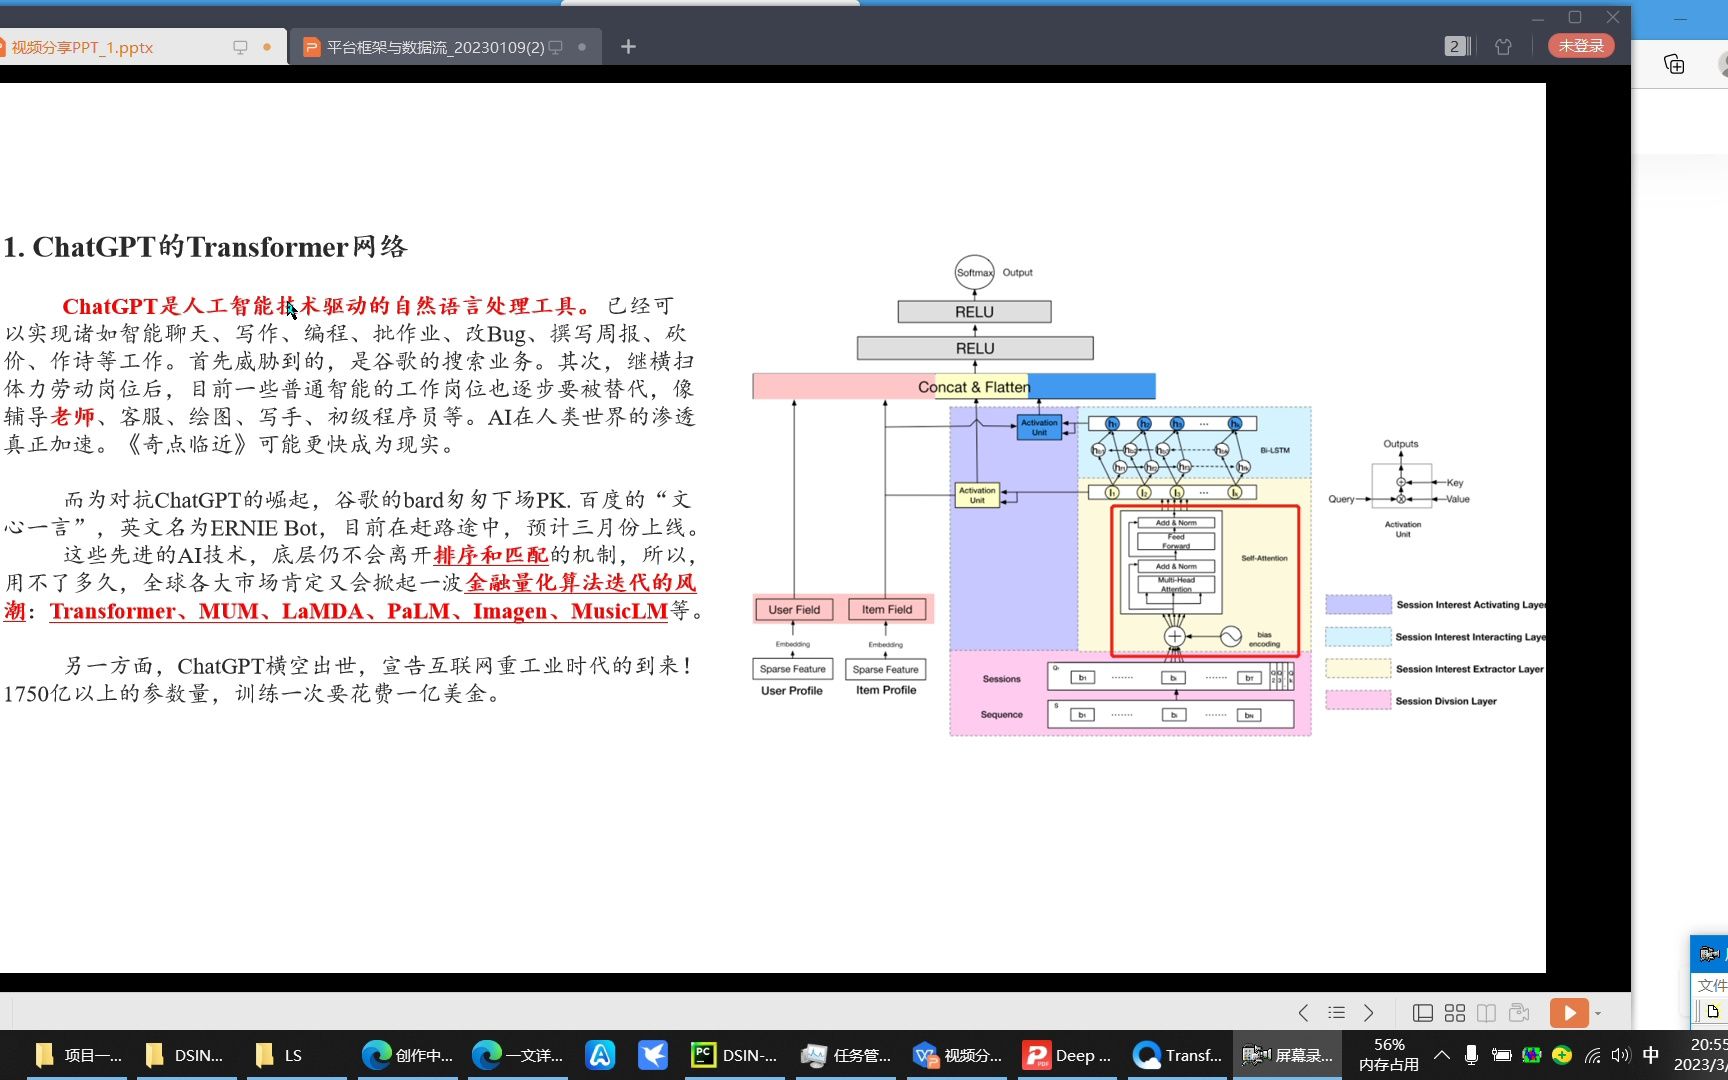Start recording via the camera icon
Screen dimensions: 1728x1080
[x=1521, y=1012]
